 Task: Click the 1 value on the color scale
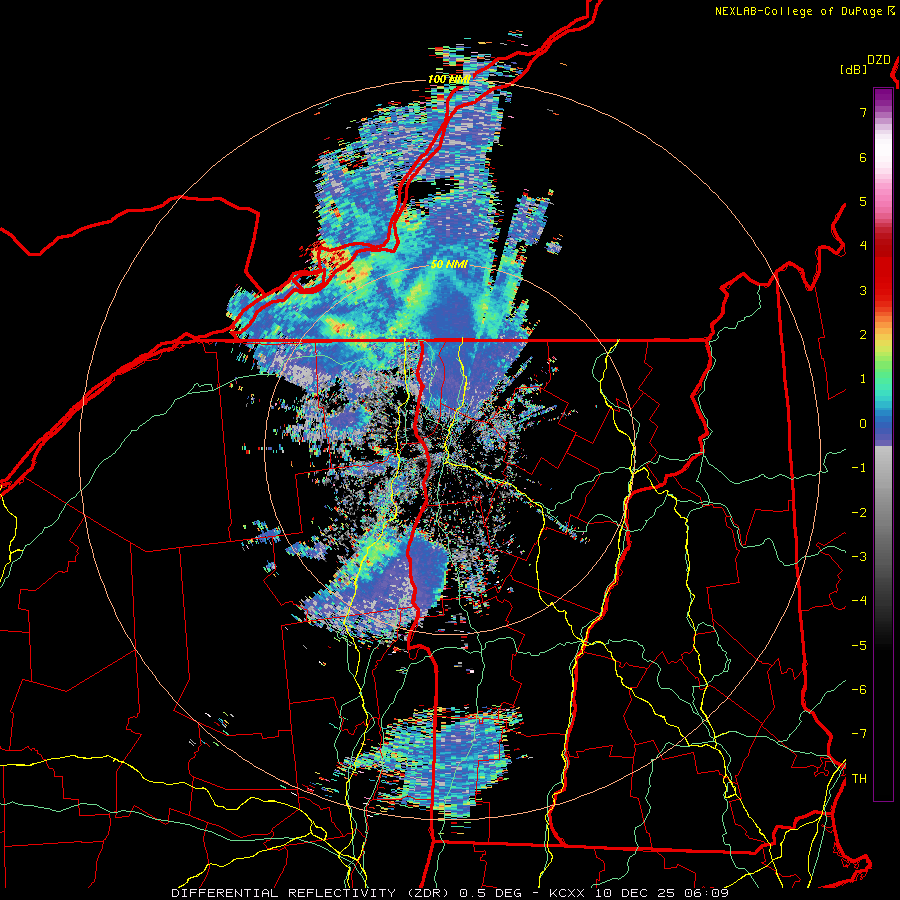click(863, 379)
